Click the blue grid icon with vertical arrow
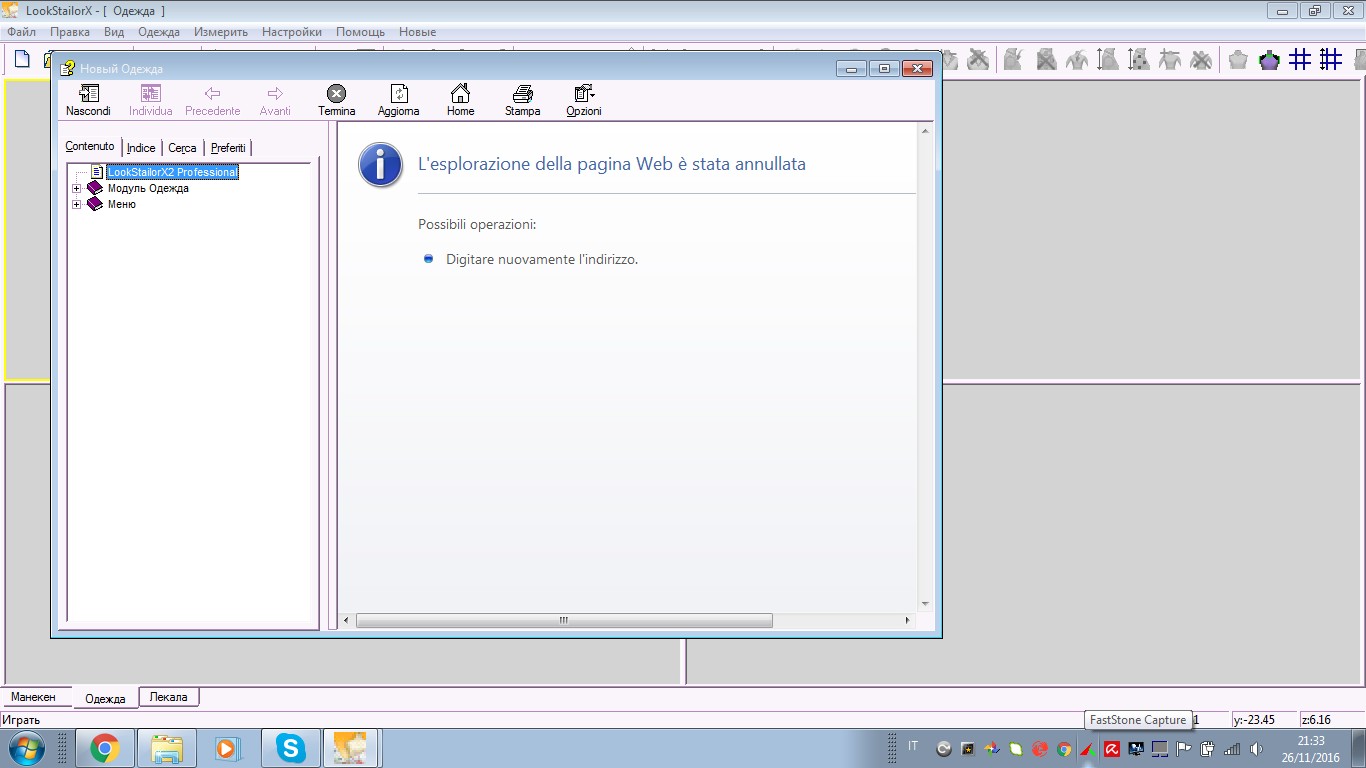Image resolution: width=1366 pixels, height=768 pixels. coord(1331,59)
